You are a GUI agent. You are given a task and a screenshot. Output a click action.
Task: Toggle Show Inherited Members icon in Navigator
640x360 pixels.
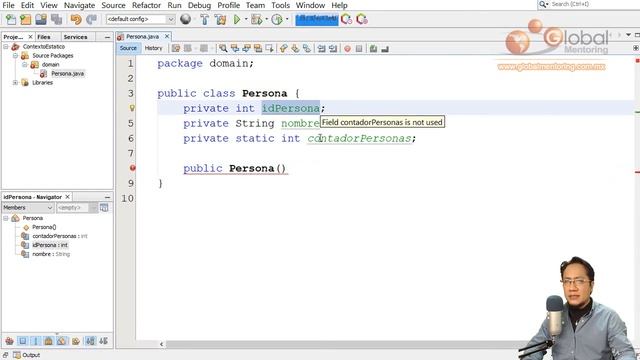point(10,341)
